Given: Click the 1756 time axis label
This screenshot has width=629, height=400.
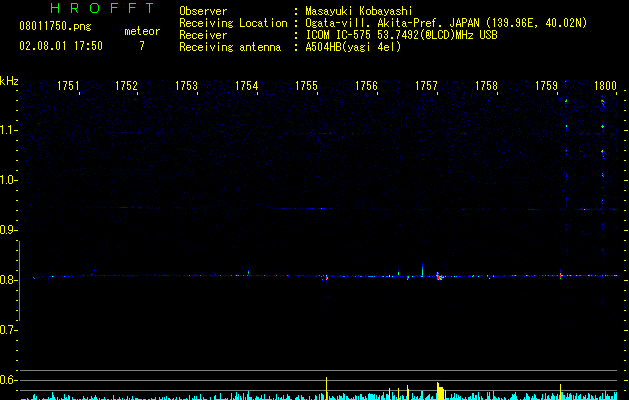Looking at the screenshot, I should (366, 86).
